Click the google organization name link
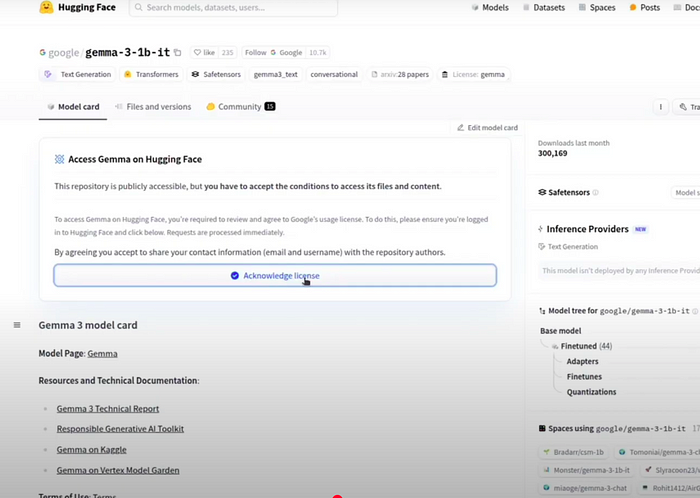Screen dimensions: 700x498 [63, 53]
